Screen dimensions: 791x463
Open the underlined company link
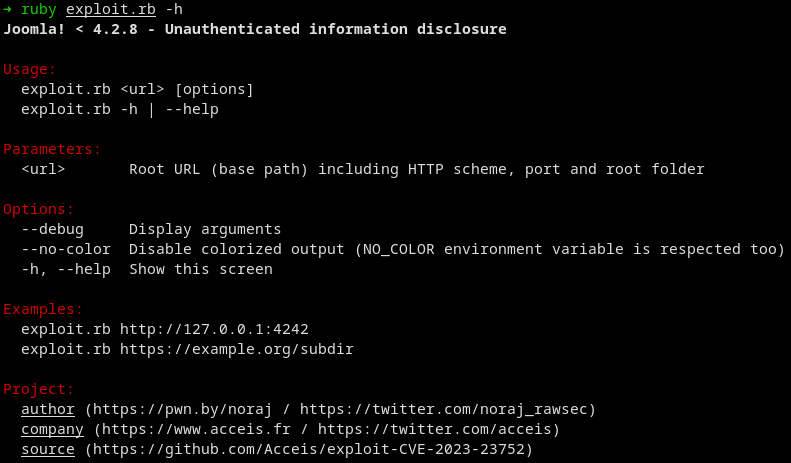click(52, 429)
